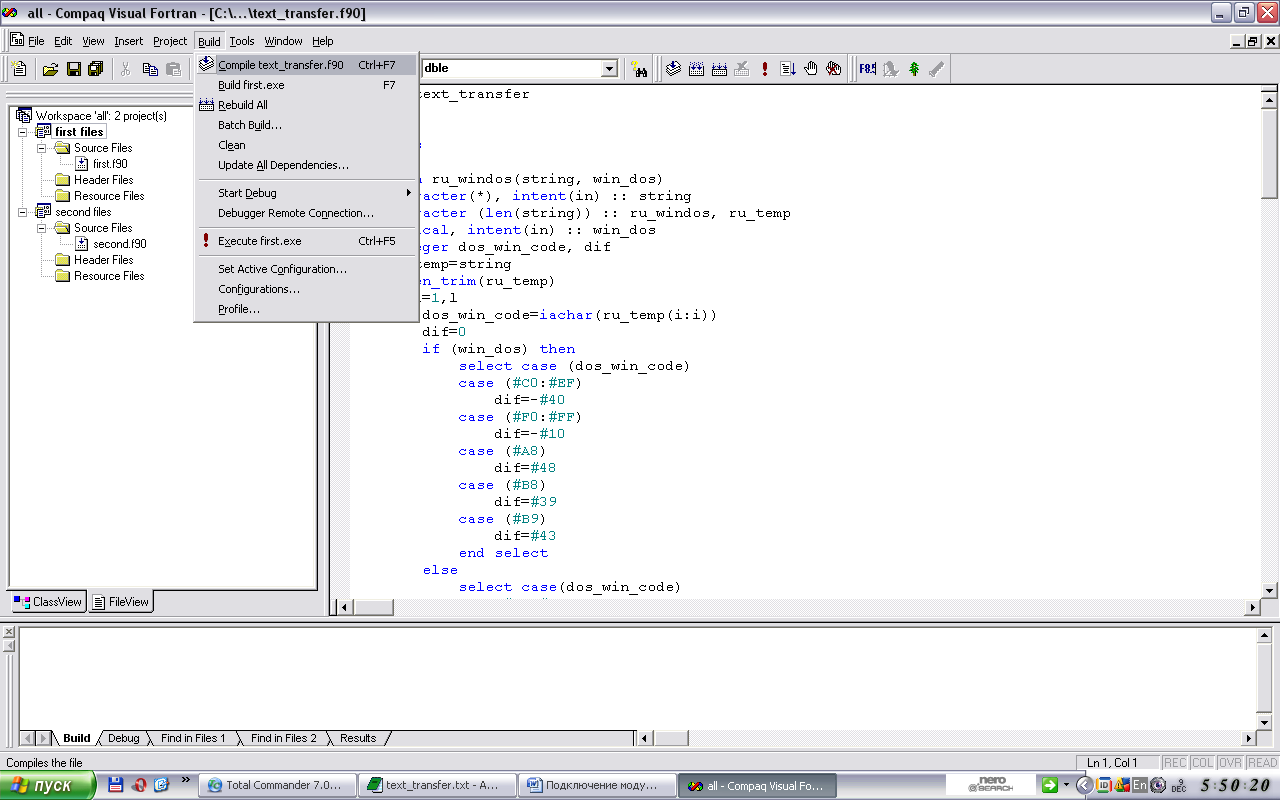This screenshot has width=1280, height=800.
Task: Open the Tools menu
Action: (242, 41)
